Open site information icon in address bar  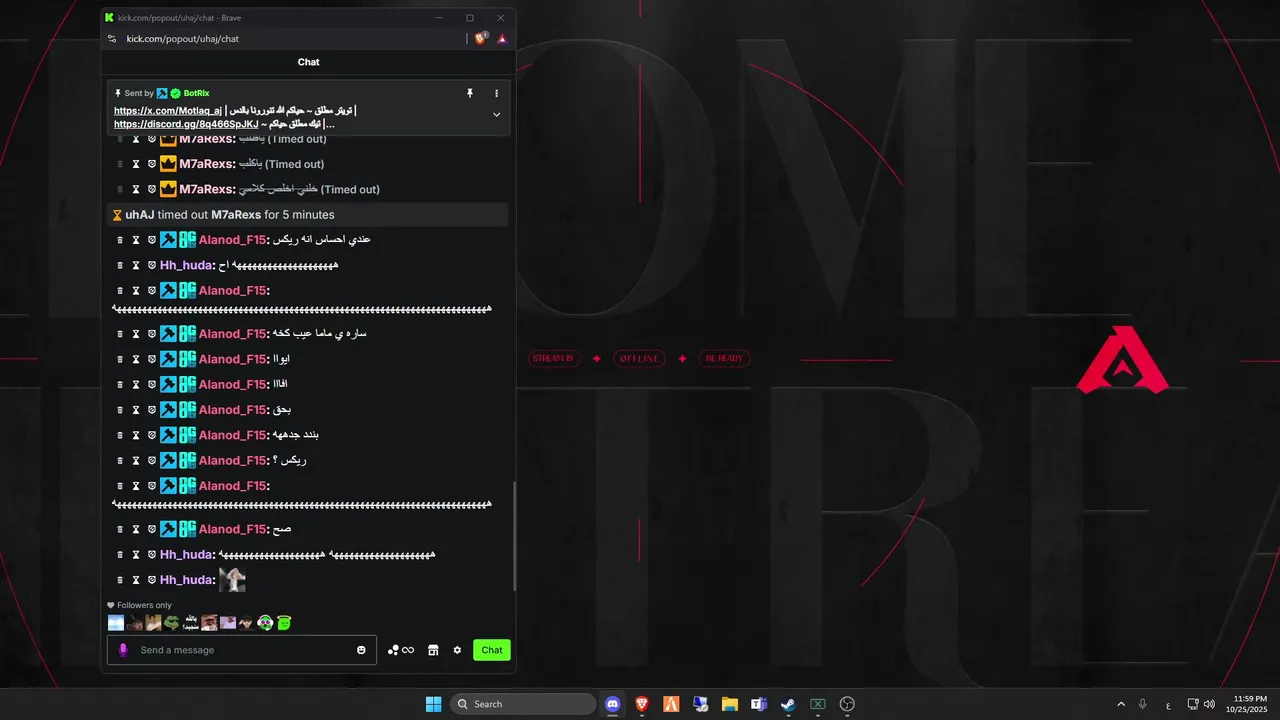pyautogui.click(x=112, y=39)
